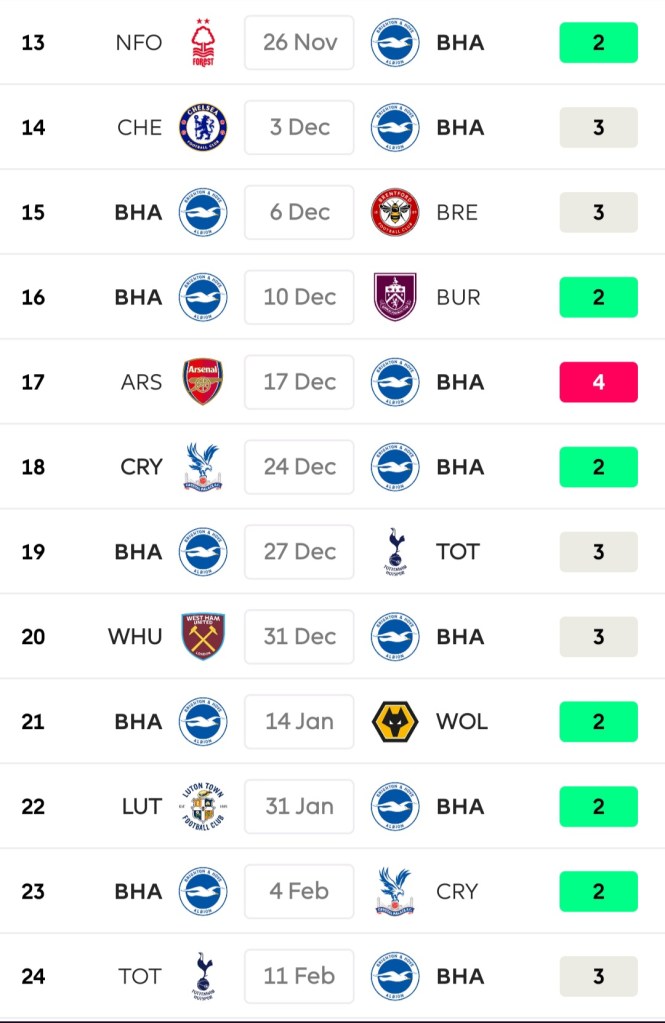Click the Wolves wolf head logo

click(x=395, y=721)
